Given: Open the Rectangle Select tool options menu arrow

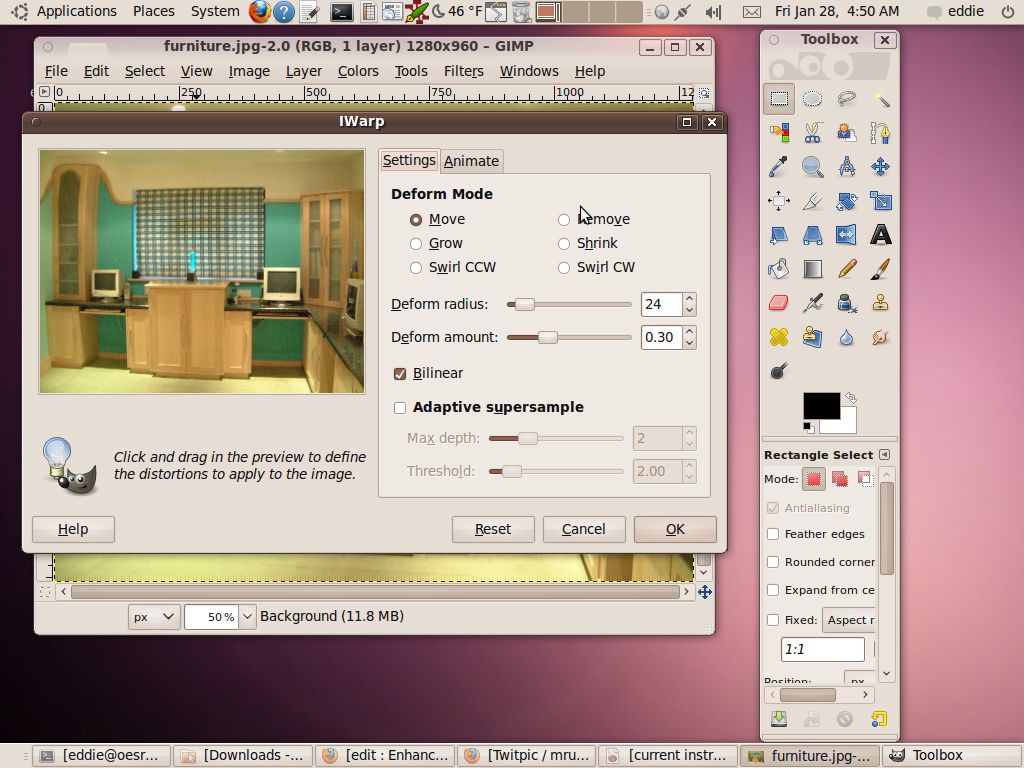Looking at the screenshot, I should (884, 455).
